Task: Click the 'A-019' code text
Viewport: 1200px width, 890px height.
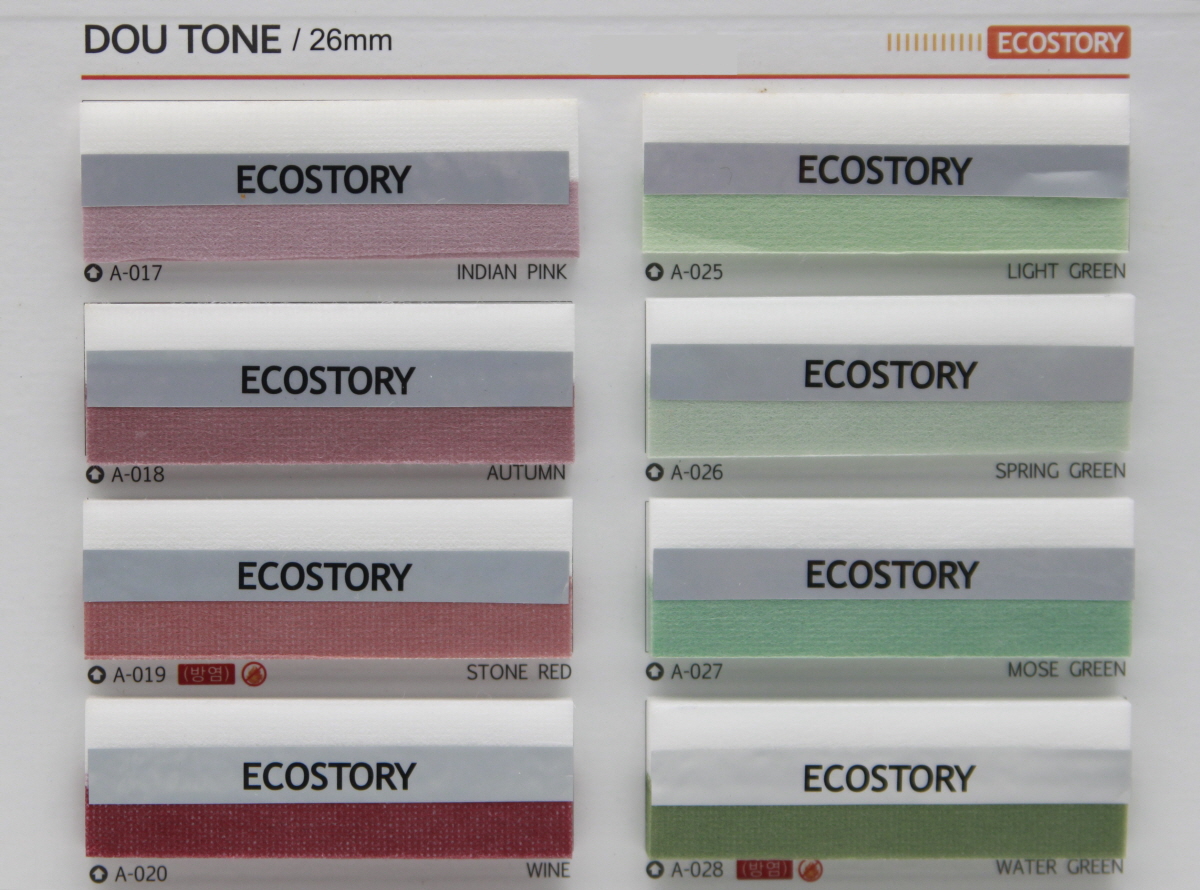Action: (138, 674)
